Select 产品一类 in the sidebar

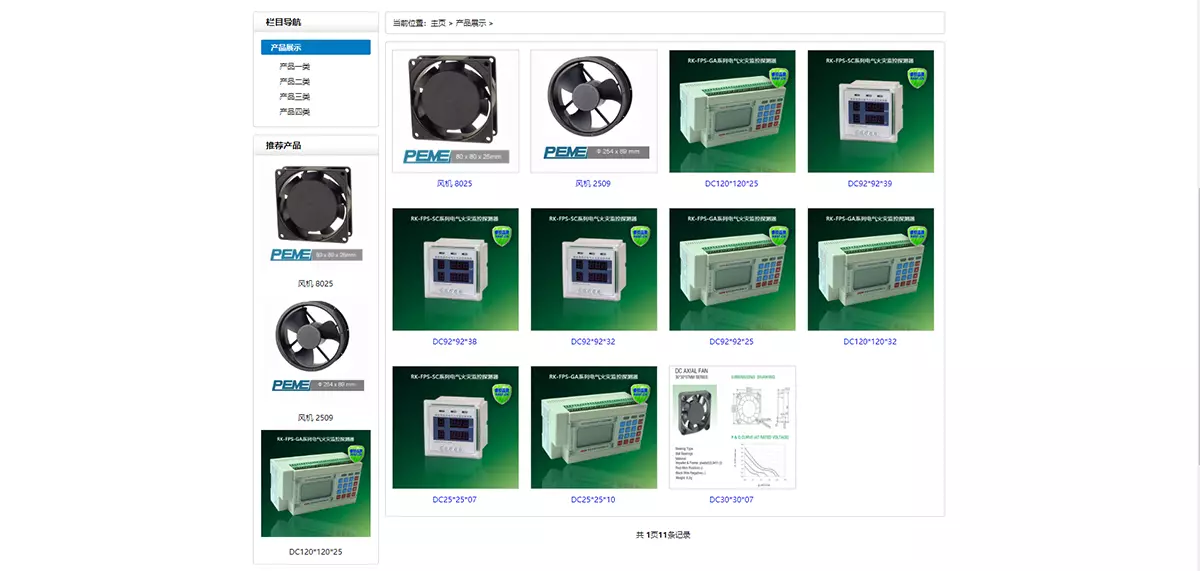(295, 67)
